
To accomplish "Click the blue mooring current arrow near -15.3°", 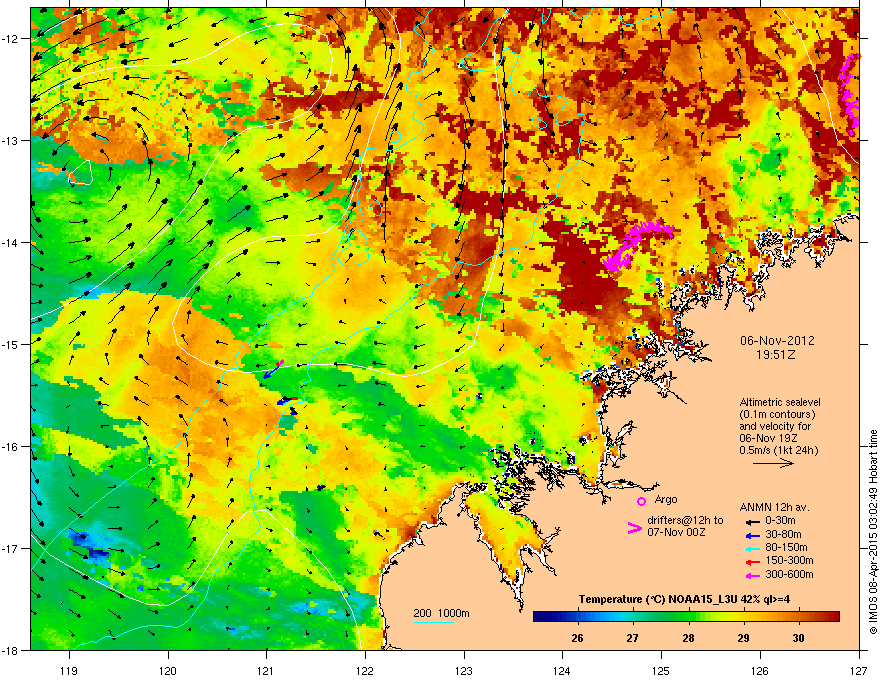I will (272, 371).
